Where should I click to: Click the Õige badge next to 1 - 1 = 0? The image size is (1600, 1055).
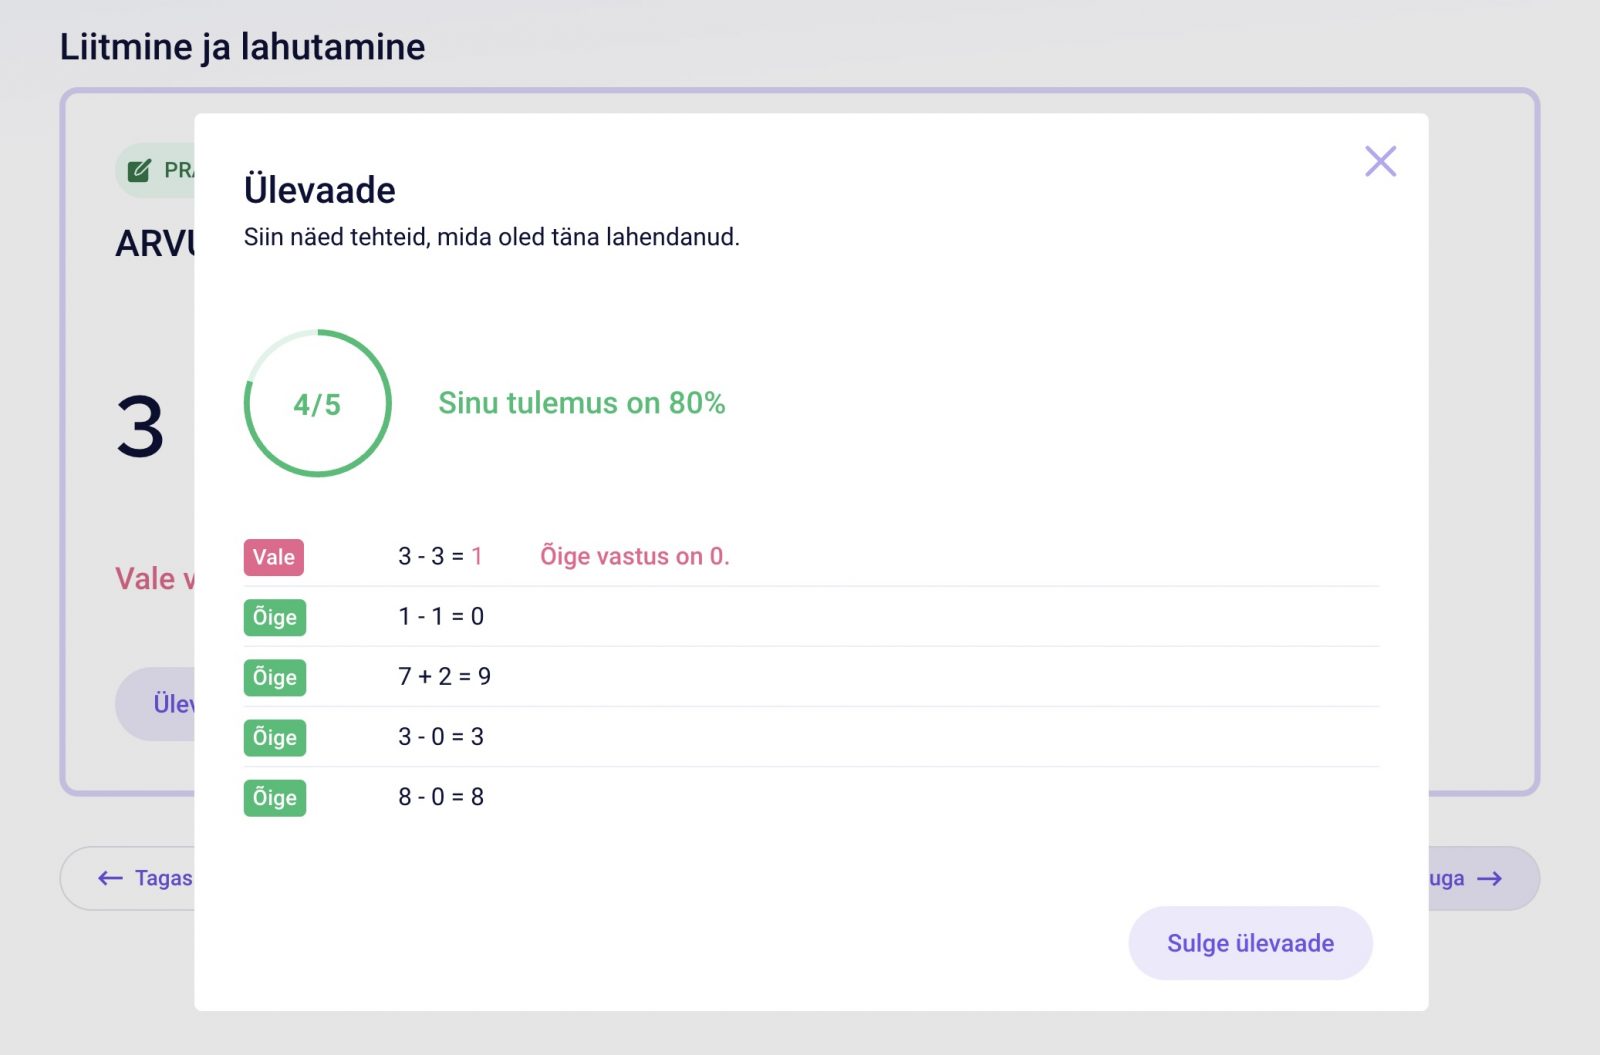[x=274, y=617]
